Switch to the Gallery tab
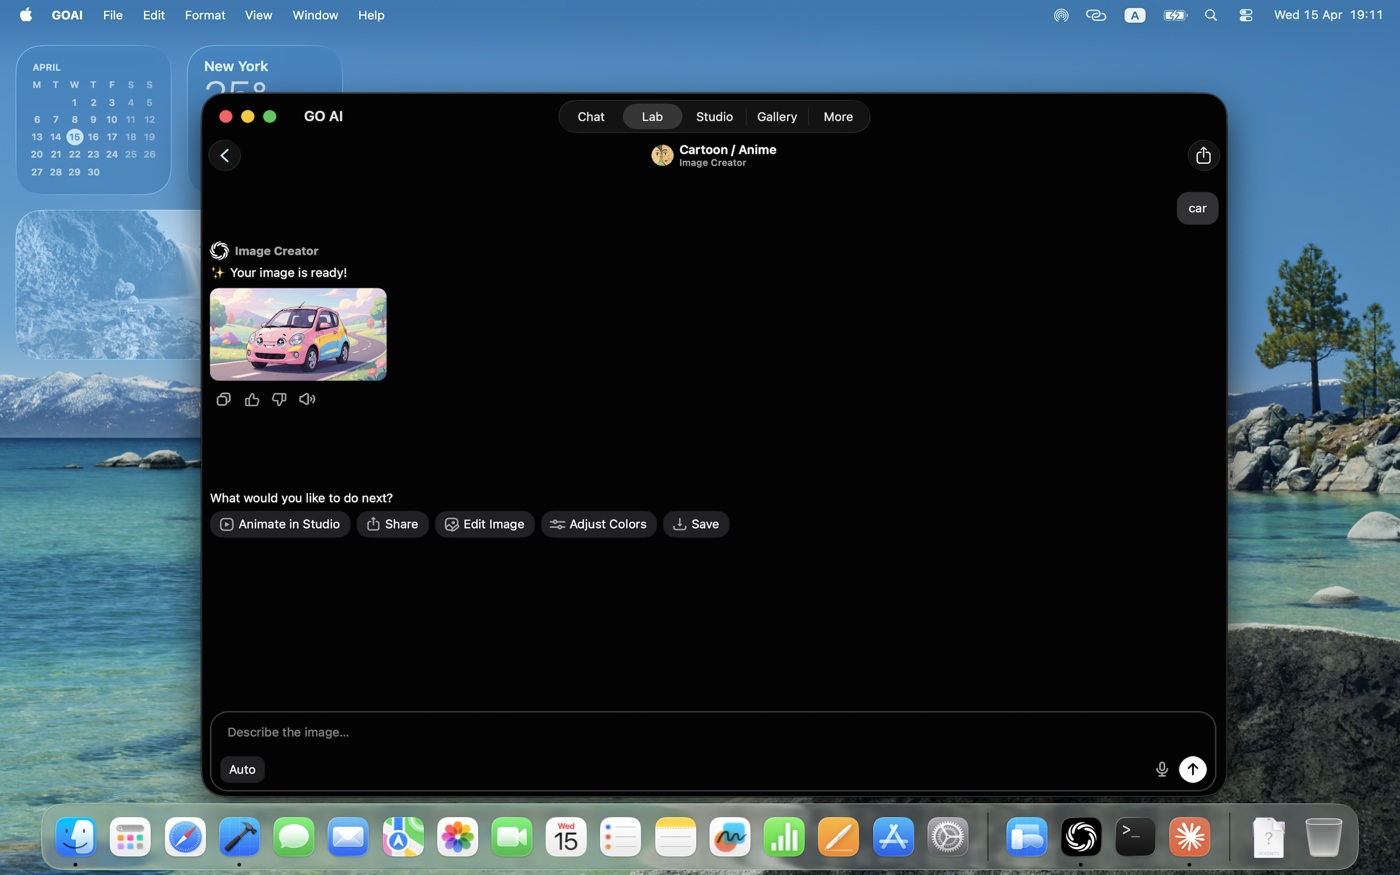1400x875 pixels. (x=777, y=116)
